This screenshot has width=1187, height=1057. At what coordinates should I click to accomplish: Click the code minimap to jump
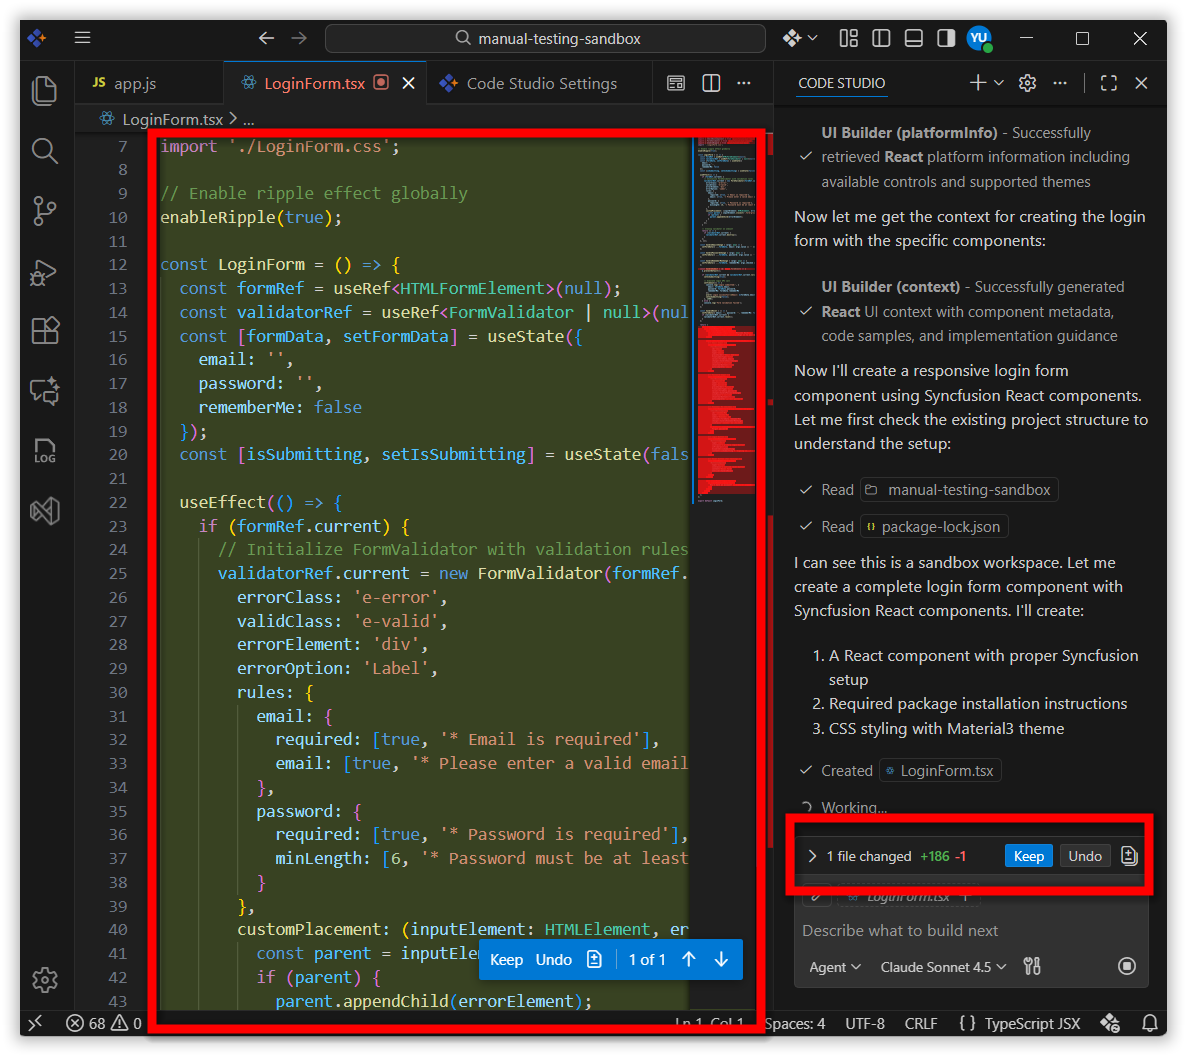[725, 300]
